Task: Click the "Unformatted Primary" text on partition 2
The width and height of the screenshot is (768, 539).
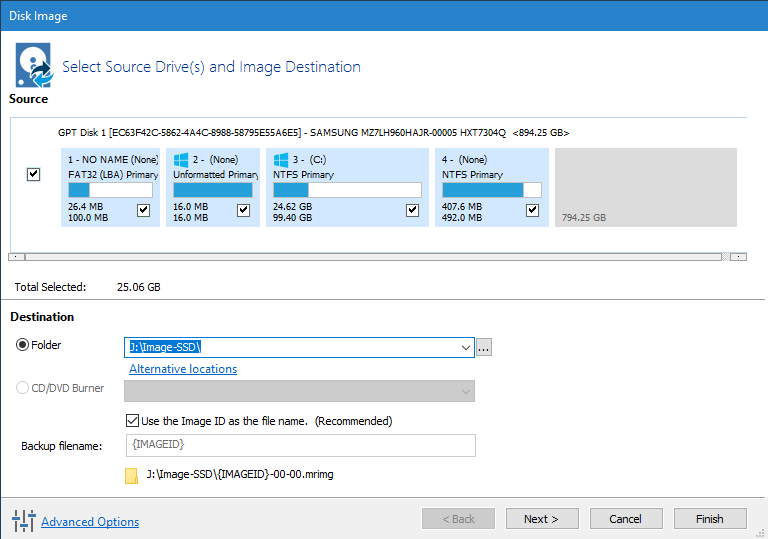Action: coord(216,174)
